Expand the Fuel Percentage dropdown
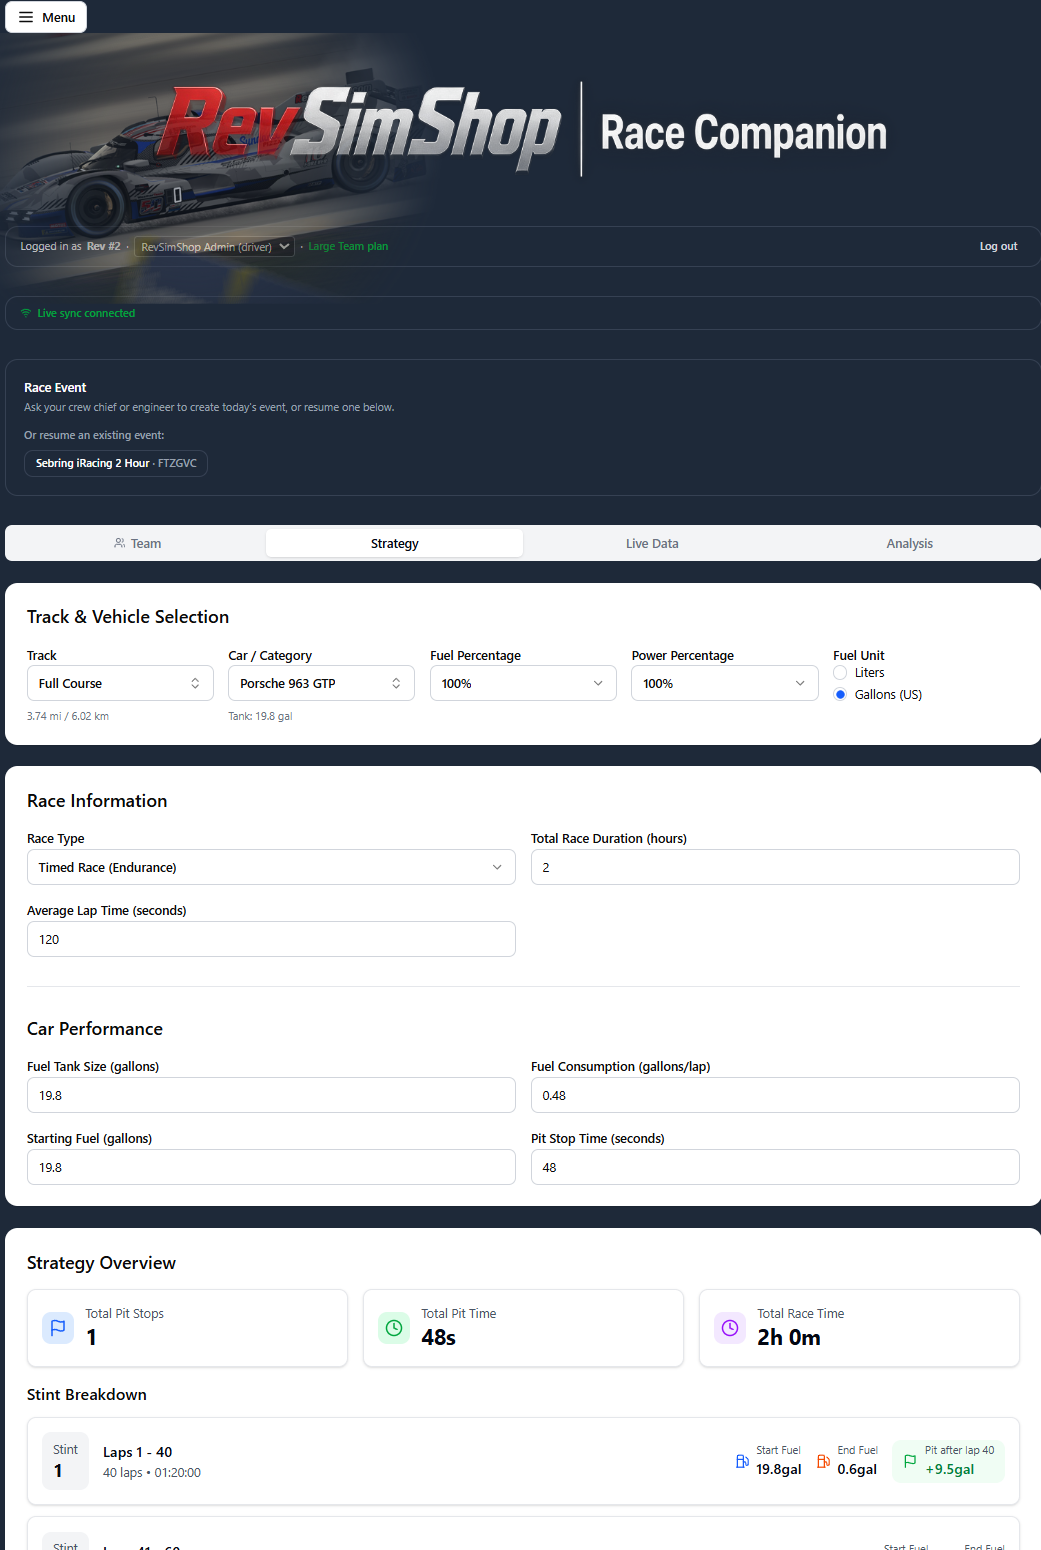The width and height of the screenshot is (1041, 1550). coord(523,683)
